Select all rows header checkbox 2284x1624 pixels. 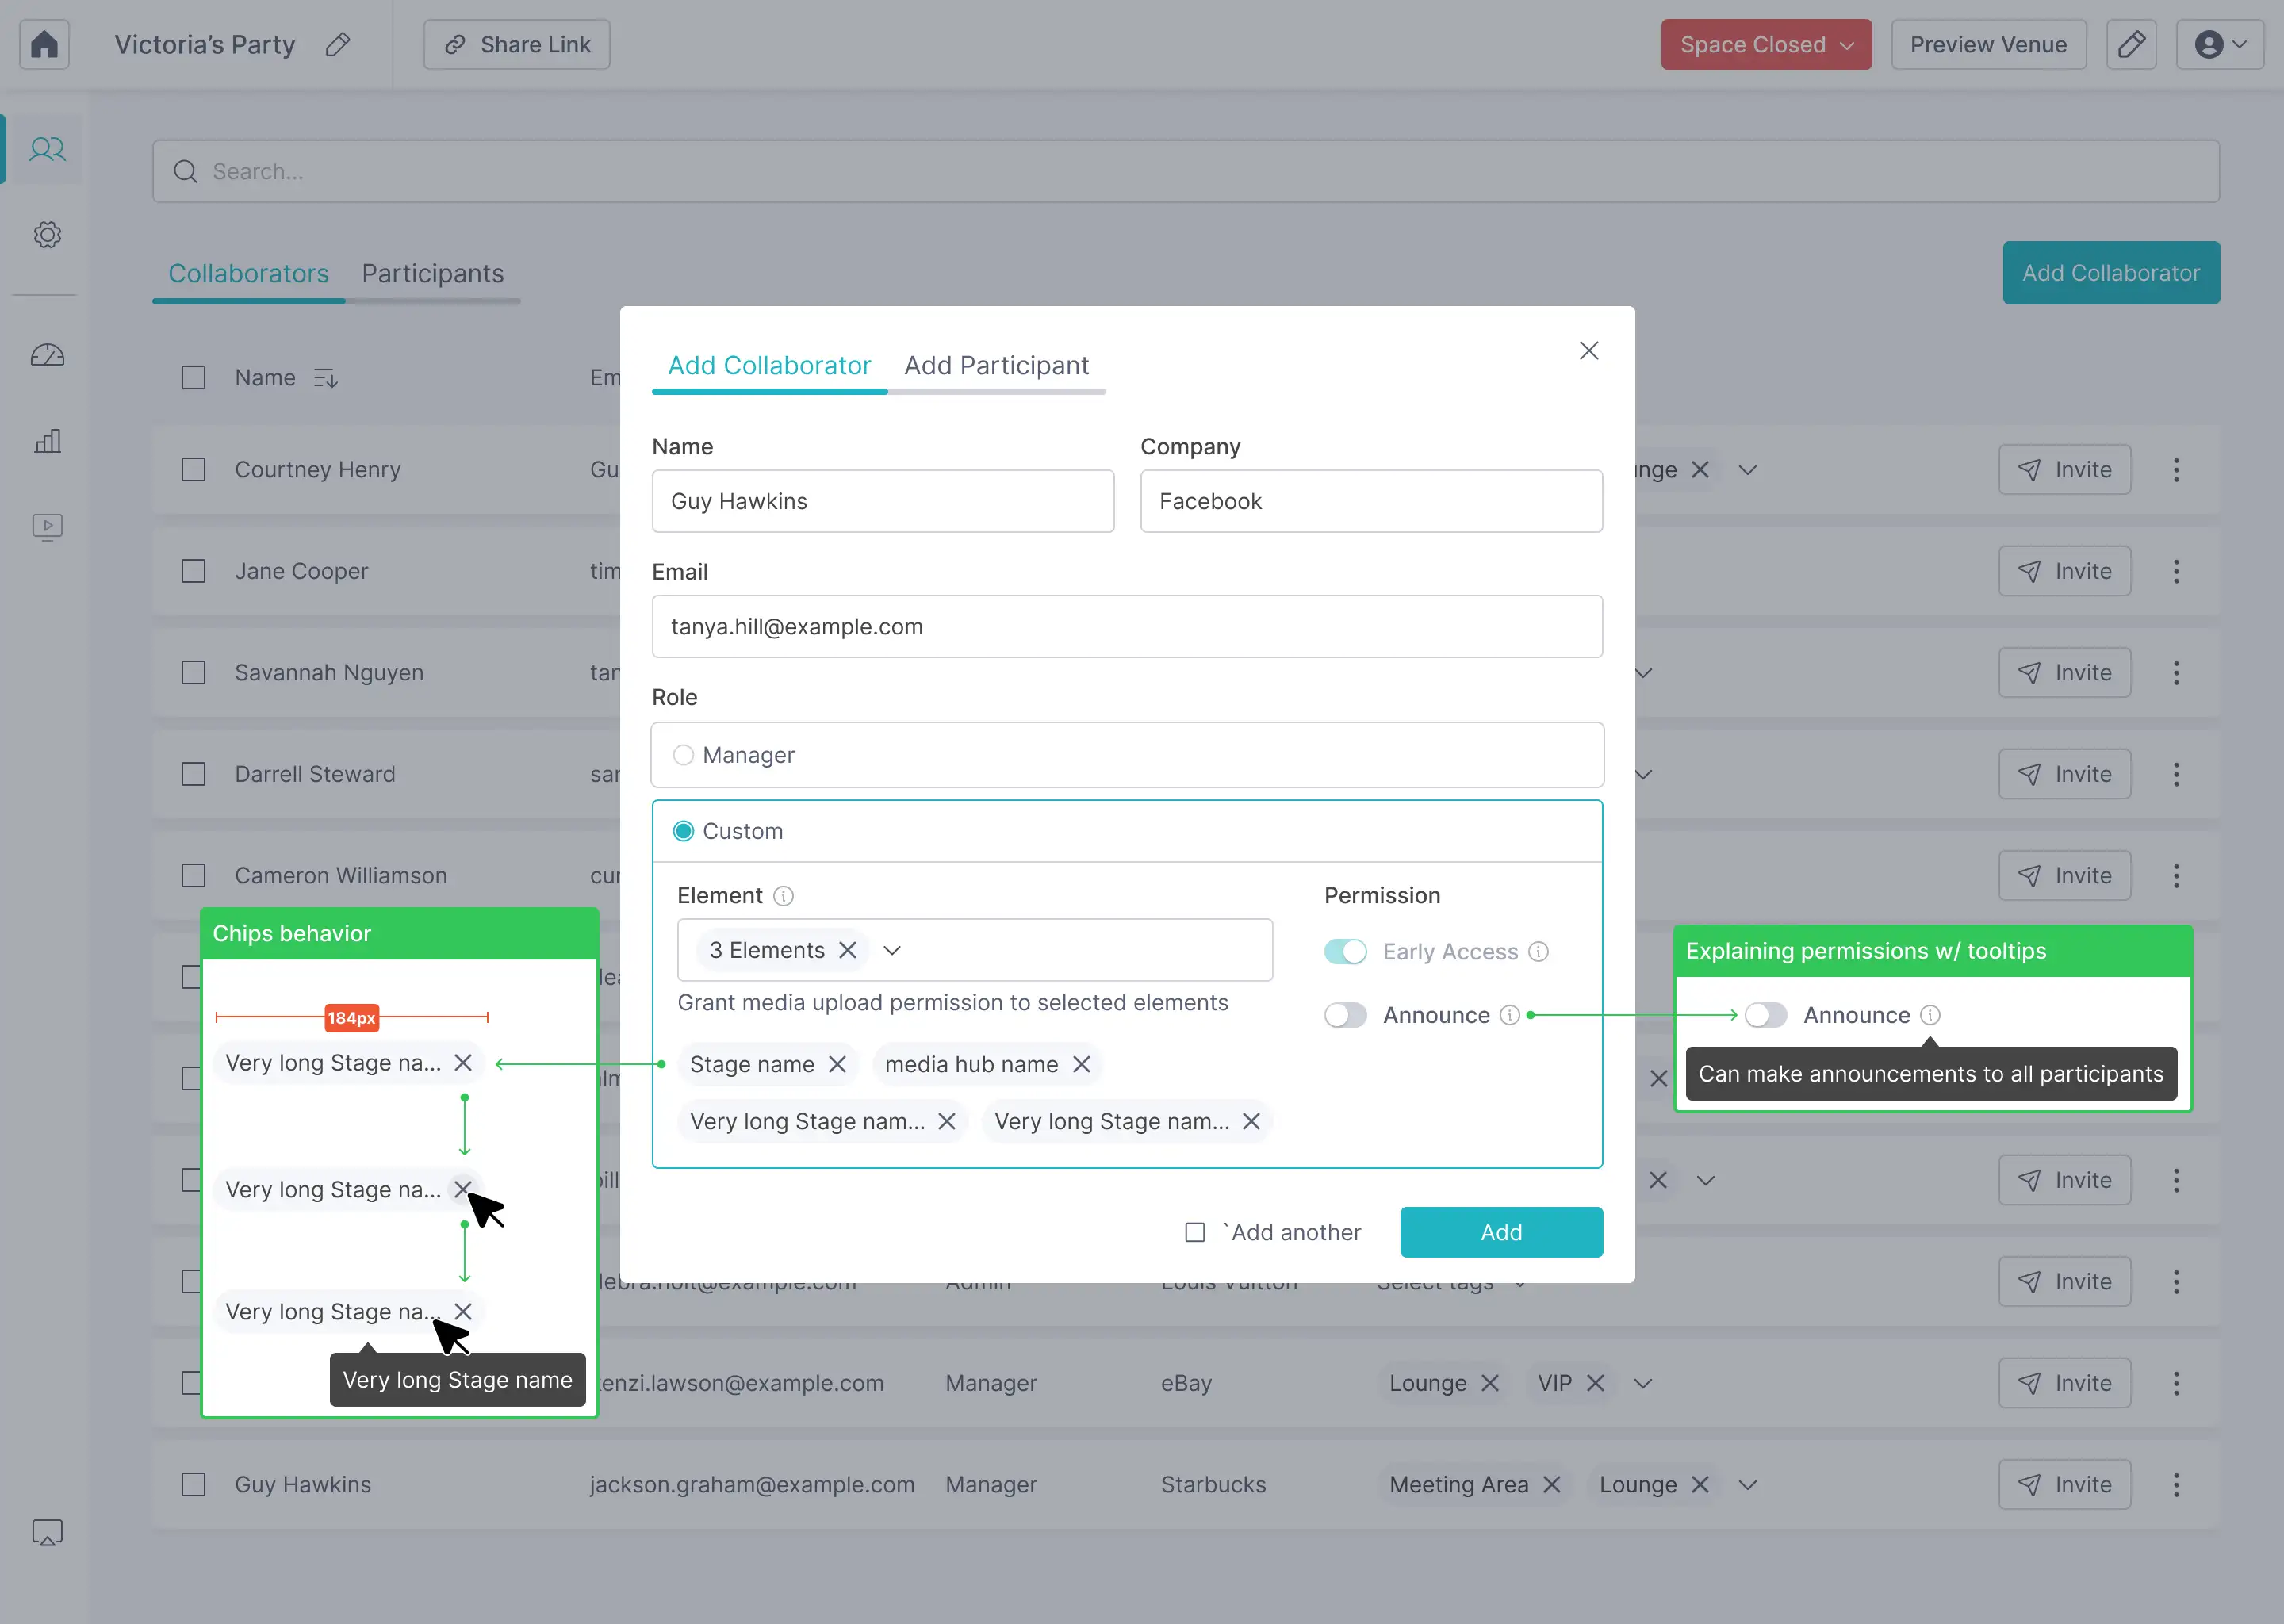click(193, 378)
